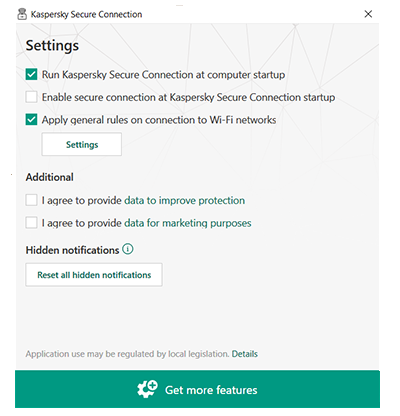Uncheck the run at computer startup checkbox
This screenshot has height=416, width=400.
[31, 74]
